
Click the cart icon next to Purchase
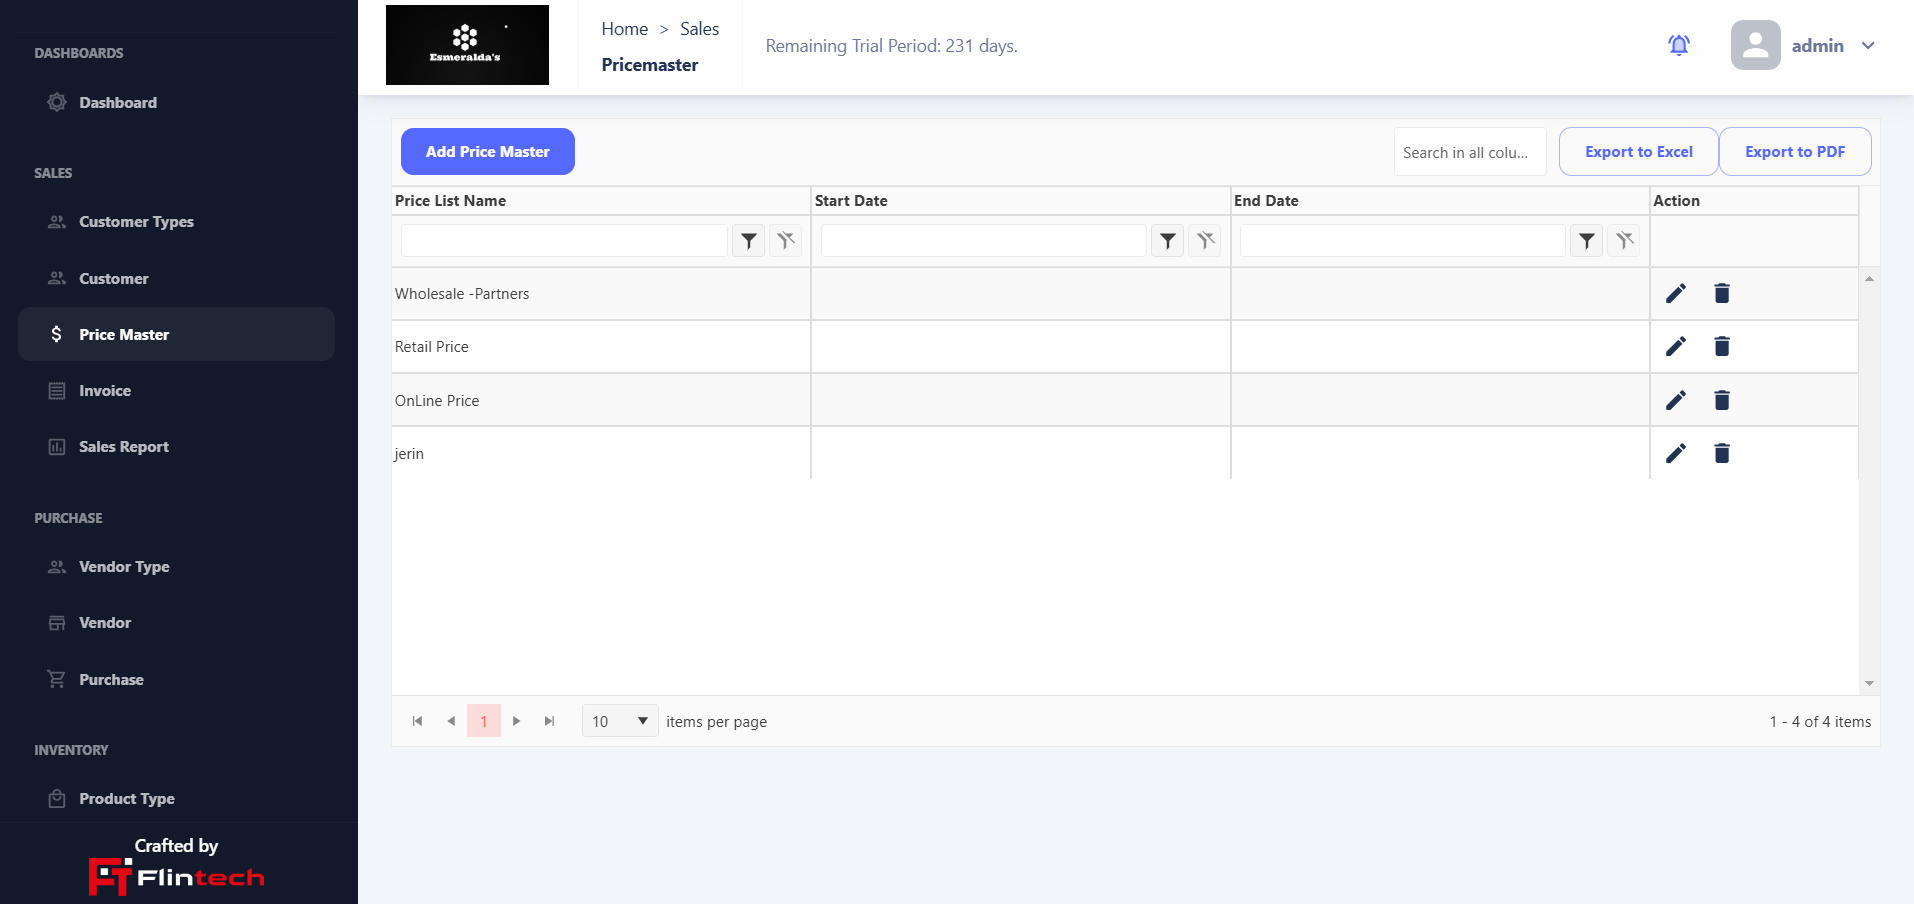click(x=56, y=679)
